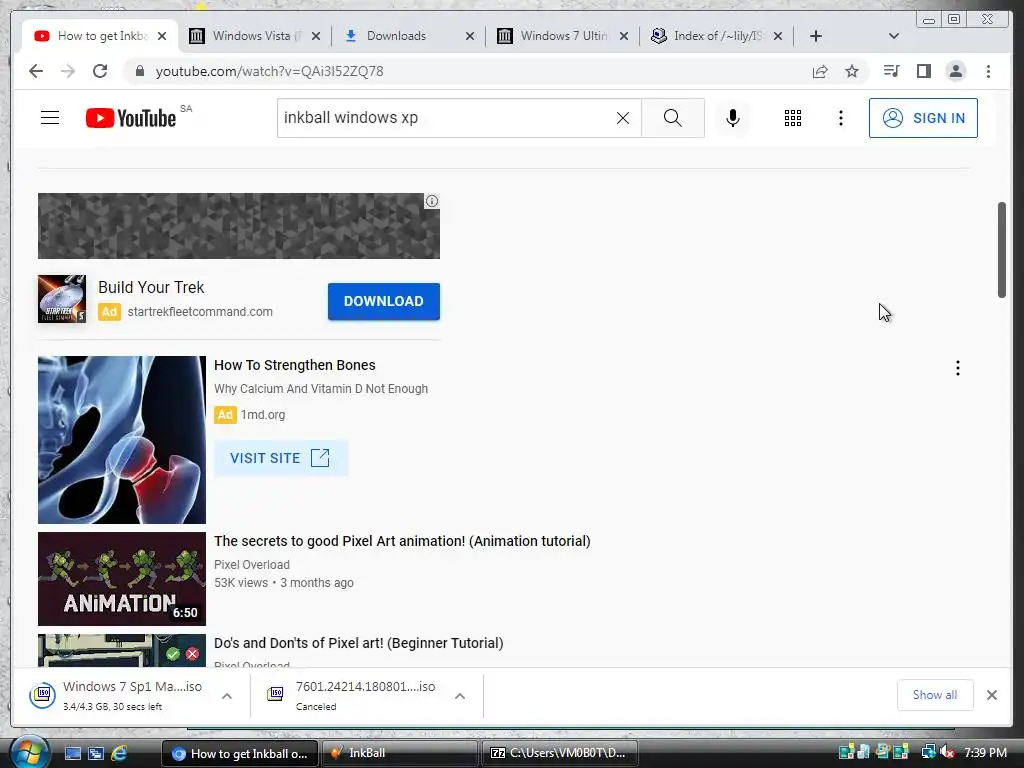
Task: Click the address bar URL
Action: pos(269,71)
